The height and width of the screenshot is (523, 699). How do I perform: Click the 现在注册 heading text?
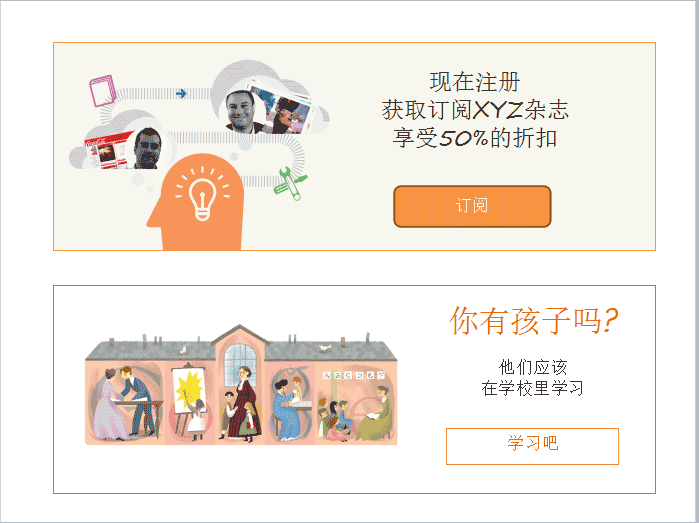coord(474,82)
